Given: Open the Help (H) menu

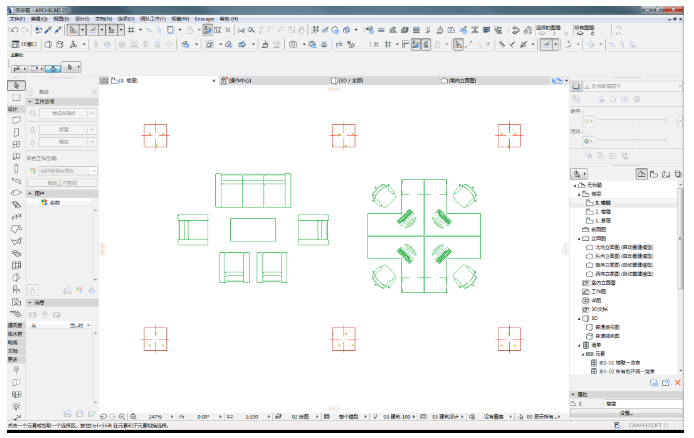Looking at the screenshot, I should point(229,19).
